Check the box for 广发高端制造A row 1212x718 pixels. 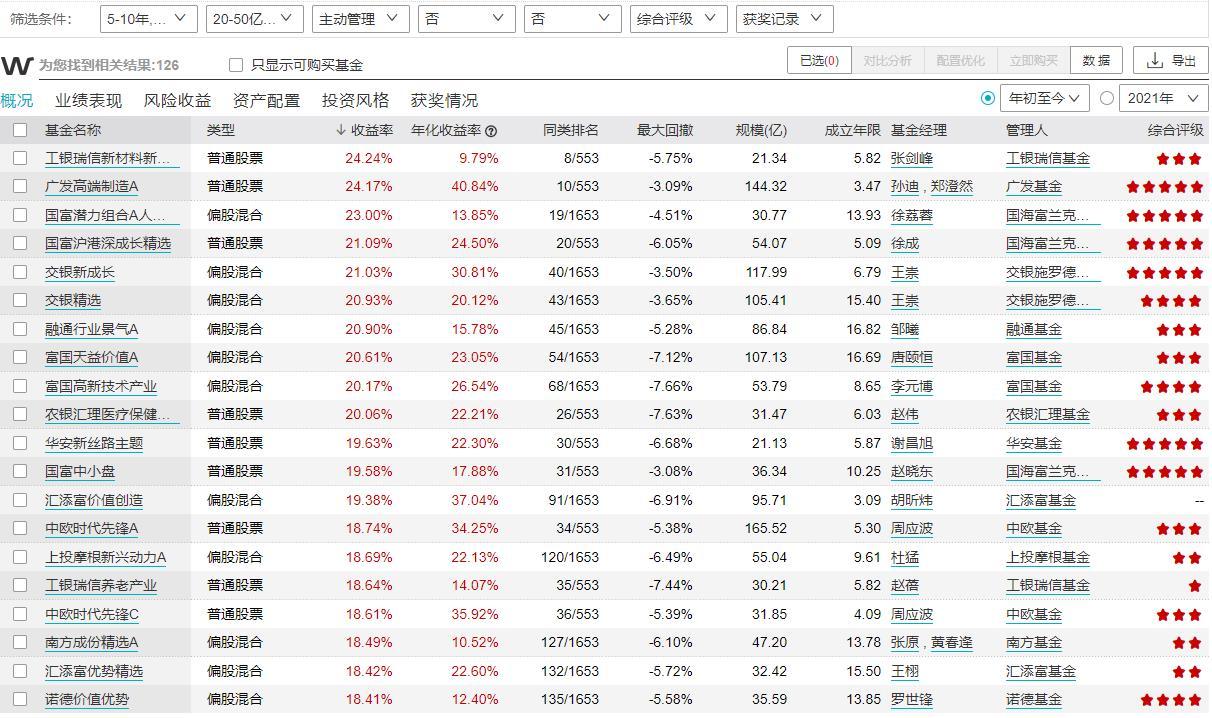(x=20, y=186)
